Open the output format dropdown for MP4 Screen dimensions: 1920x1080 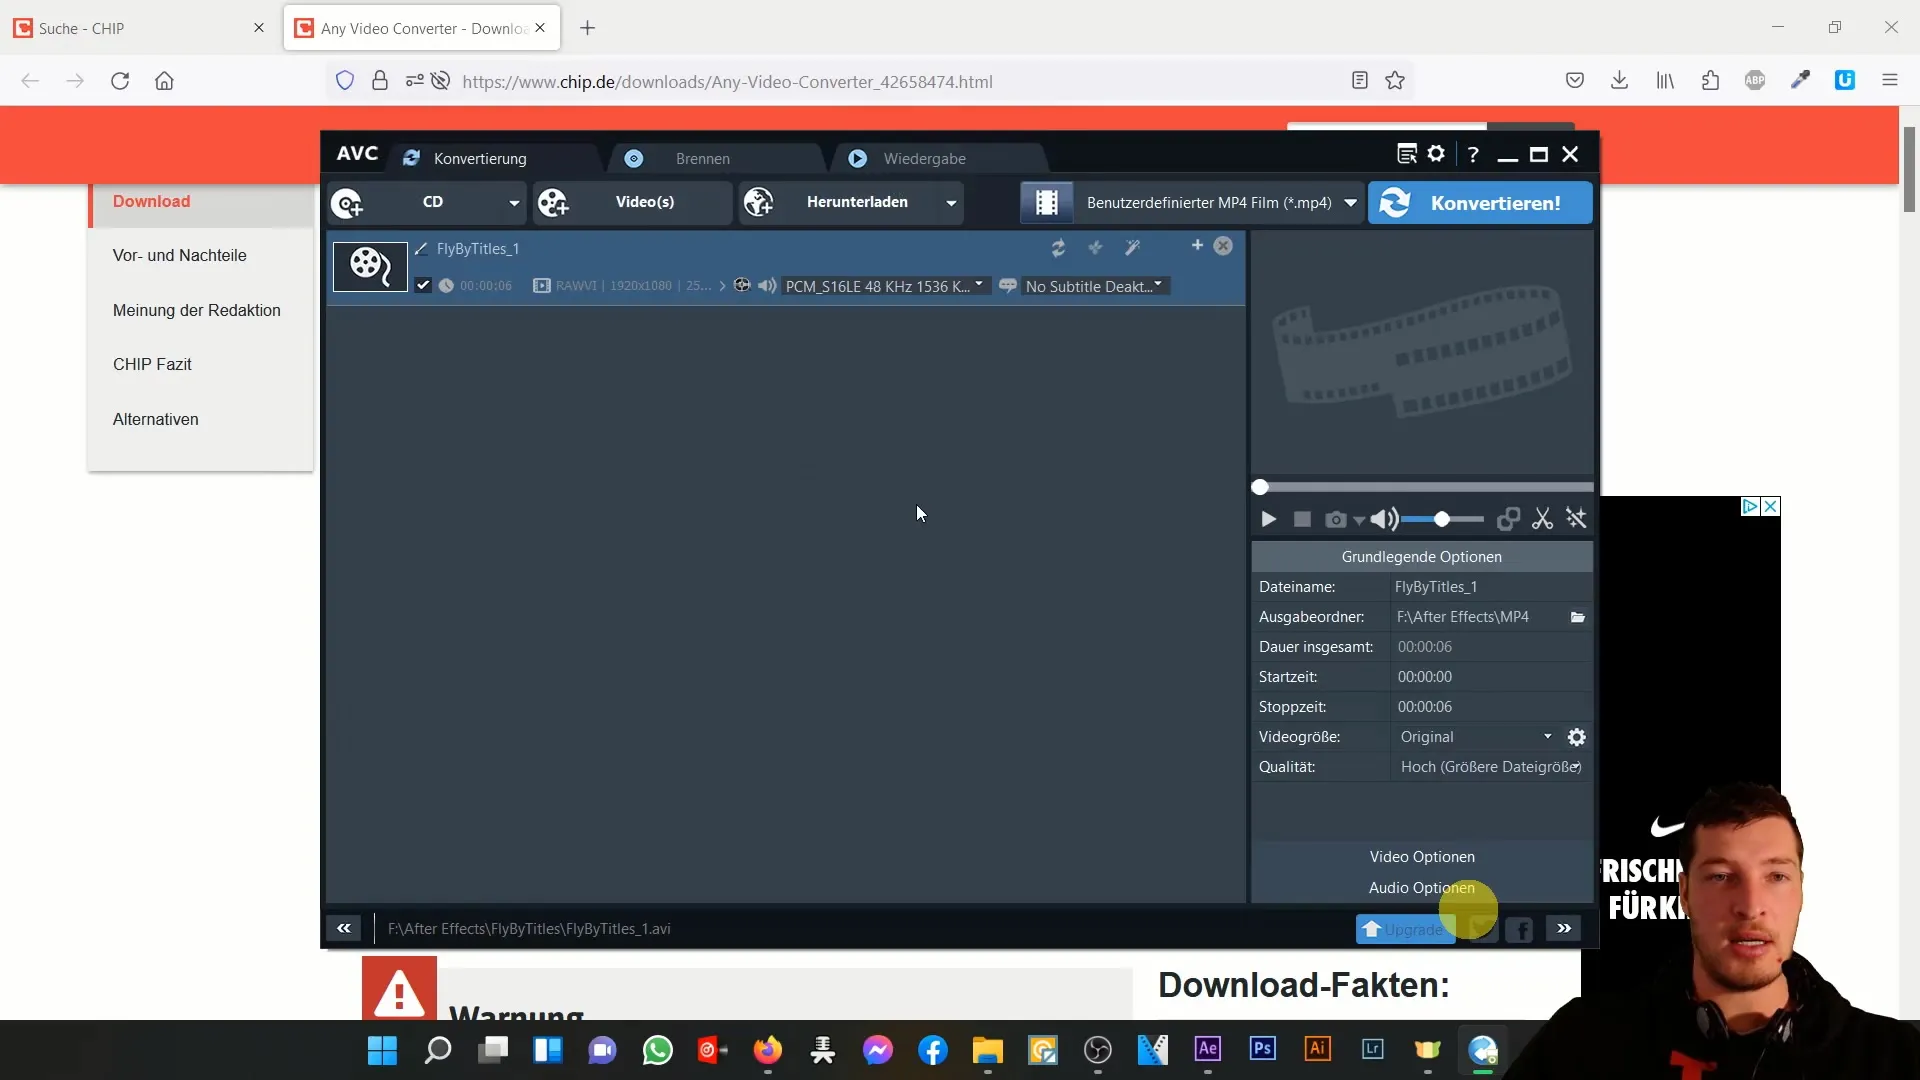(1350, 203)
